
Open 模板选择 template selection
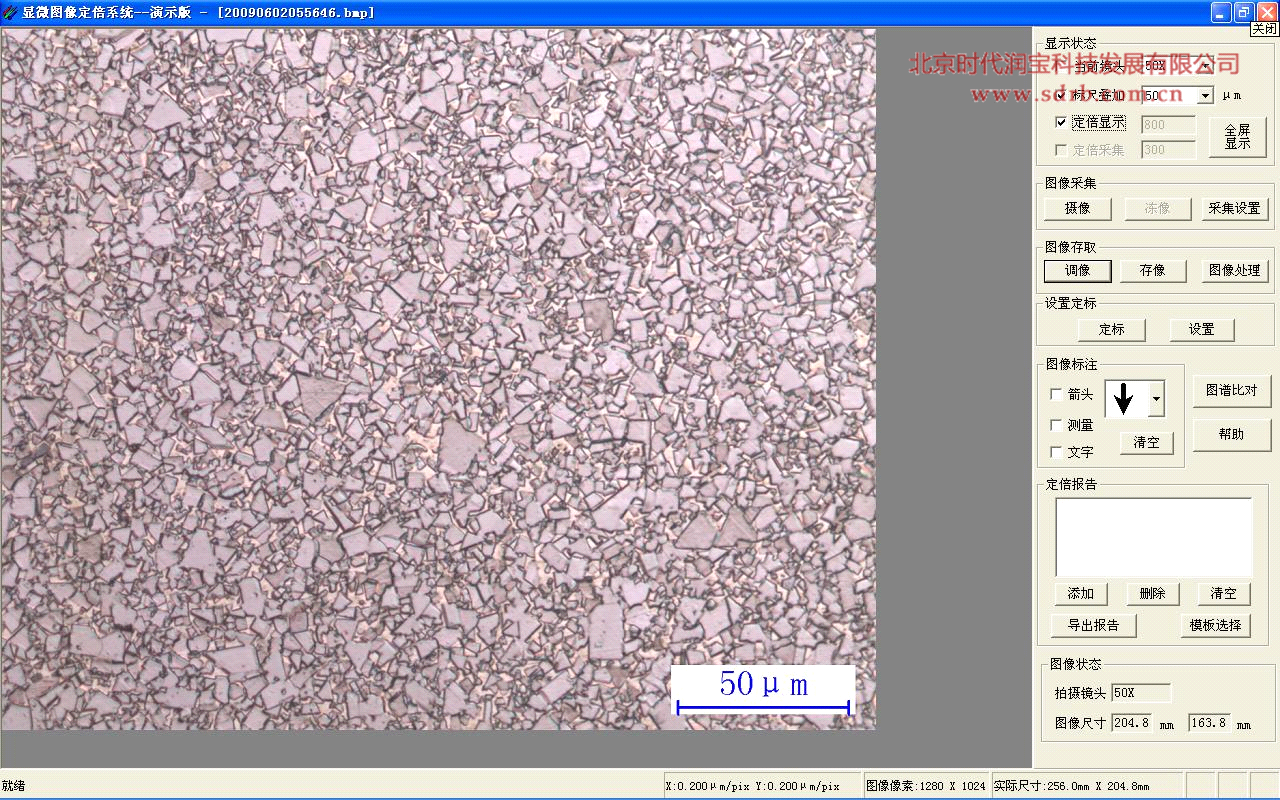pyautogui.click(x=1215, y=625)
